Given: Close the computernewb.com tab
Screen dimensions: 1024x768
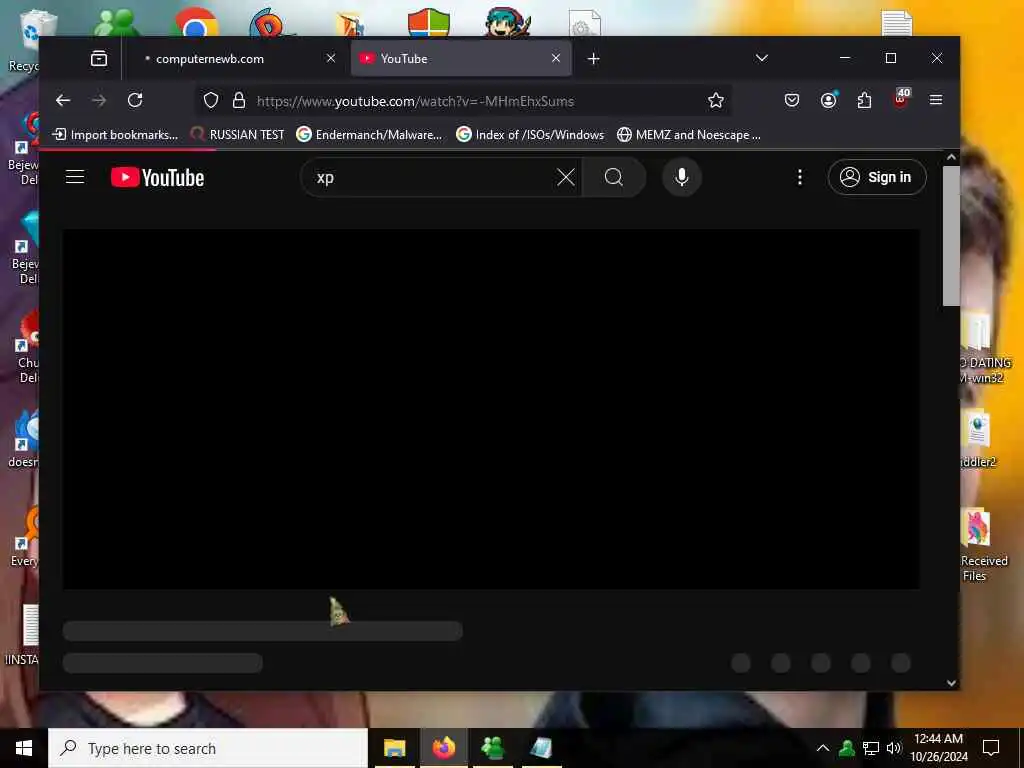Looking at the screenshot, I should click(x=331, y=58).
